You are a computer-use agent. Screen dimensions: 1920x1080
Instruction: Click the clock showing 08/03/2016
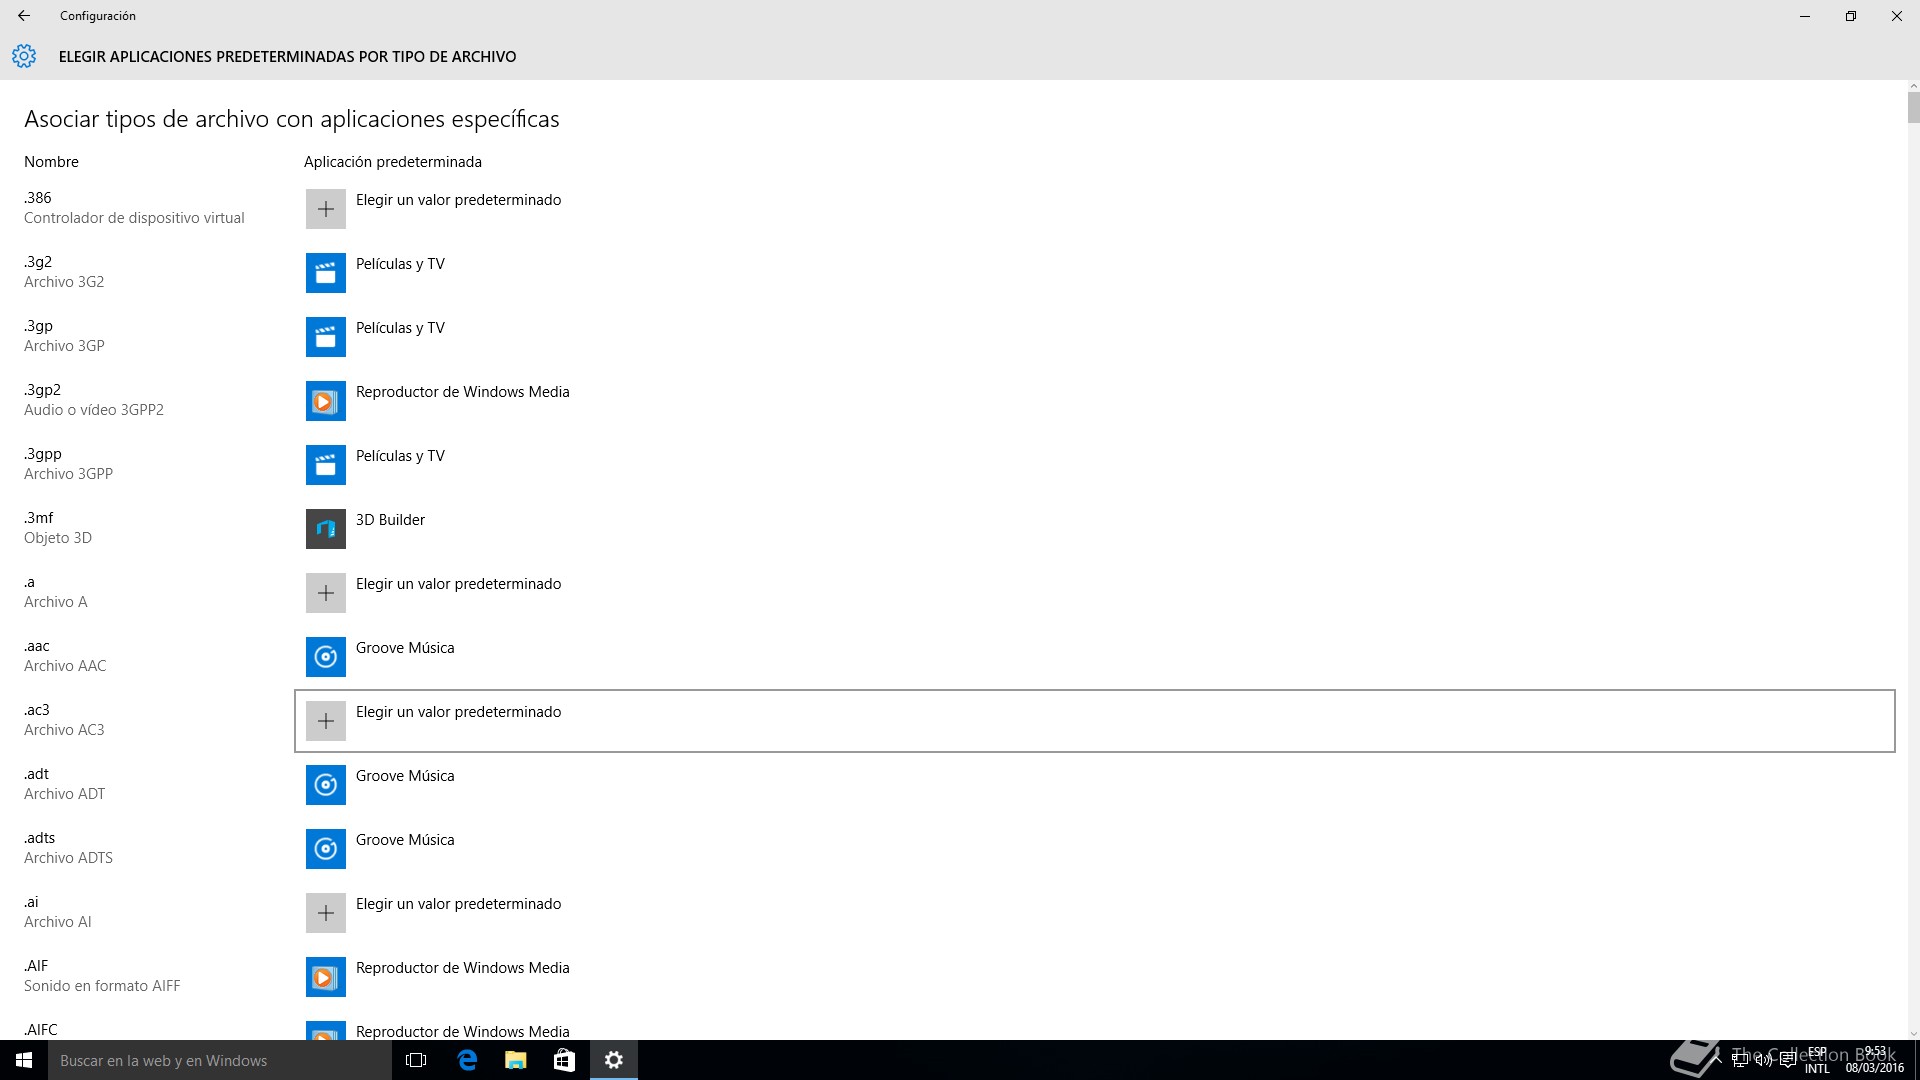coord(1875,1060)
